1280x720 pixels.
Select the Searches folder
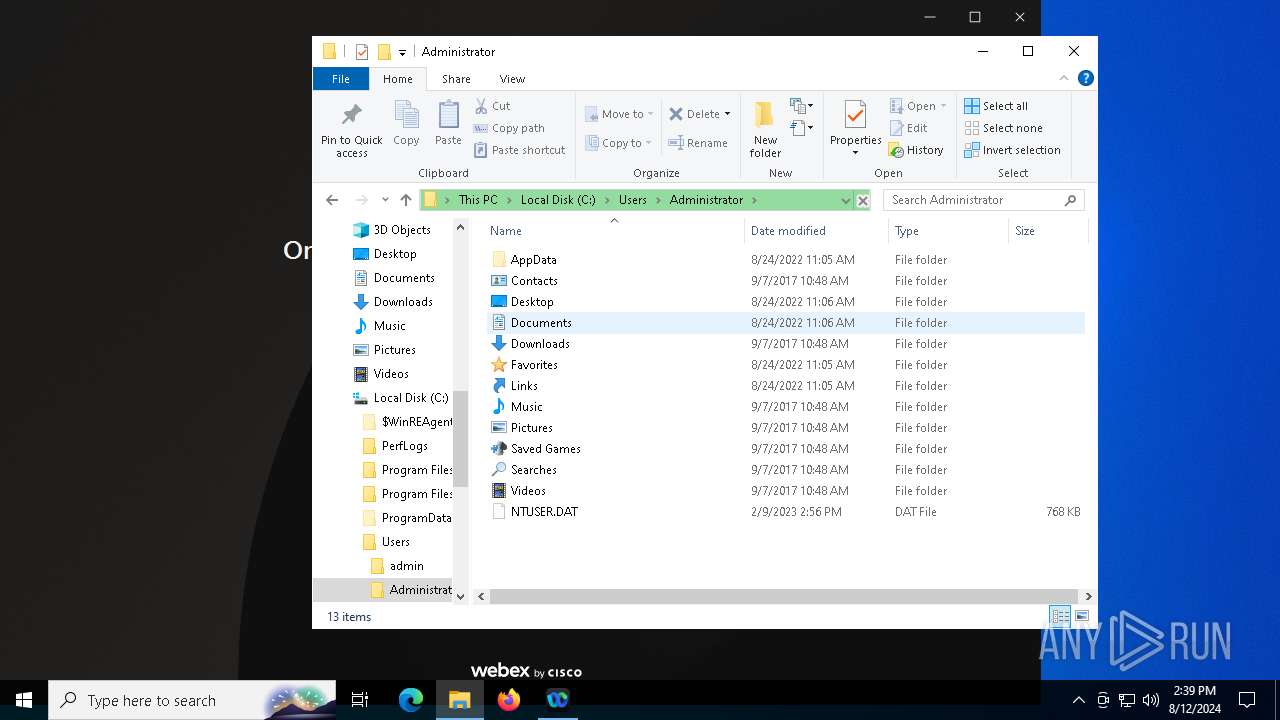[524, 470]
